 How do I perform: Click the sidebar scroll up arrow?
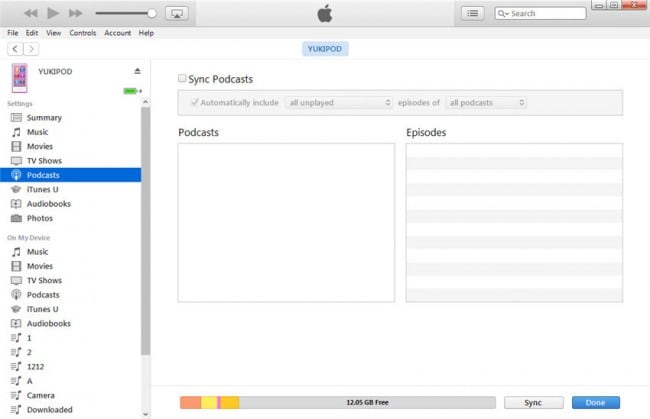click(x=145, y=102)
